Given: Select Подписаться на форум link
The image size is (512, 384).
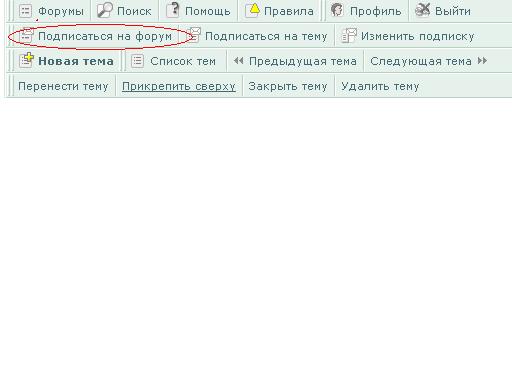Looking at the screenshot, I should point(105,36).
